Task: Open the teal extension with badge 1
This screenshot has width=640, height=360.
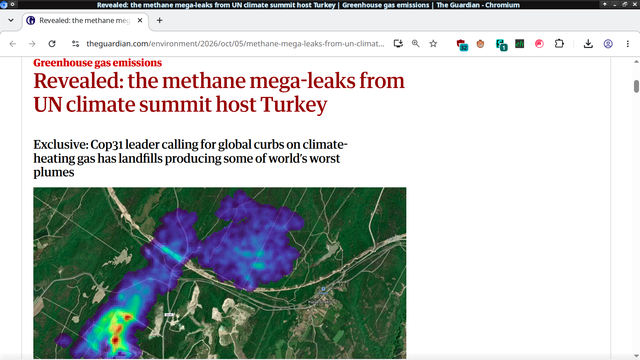Action: point(501,44)
